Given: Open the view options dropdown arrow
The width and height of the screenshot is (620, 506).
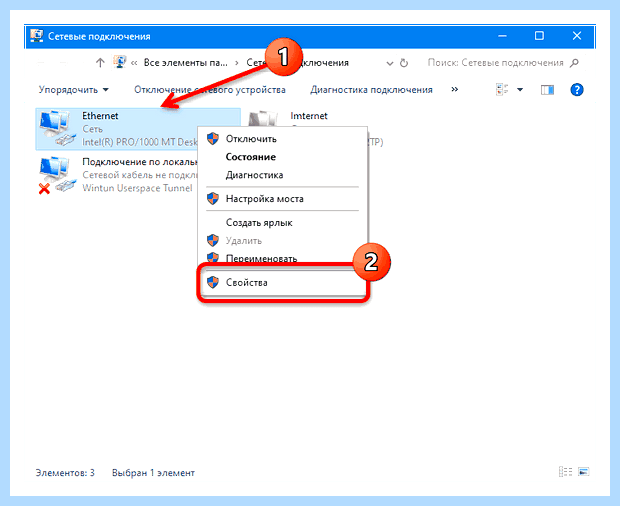Looking at the screenshot, I should [x=520, y=90].
